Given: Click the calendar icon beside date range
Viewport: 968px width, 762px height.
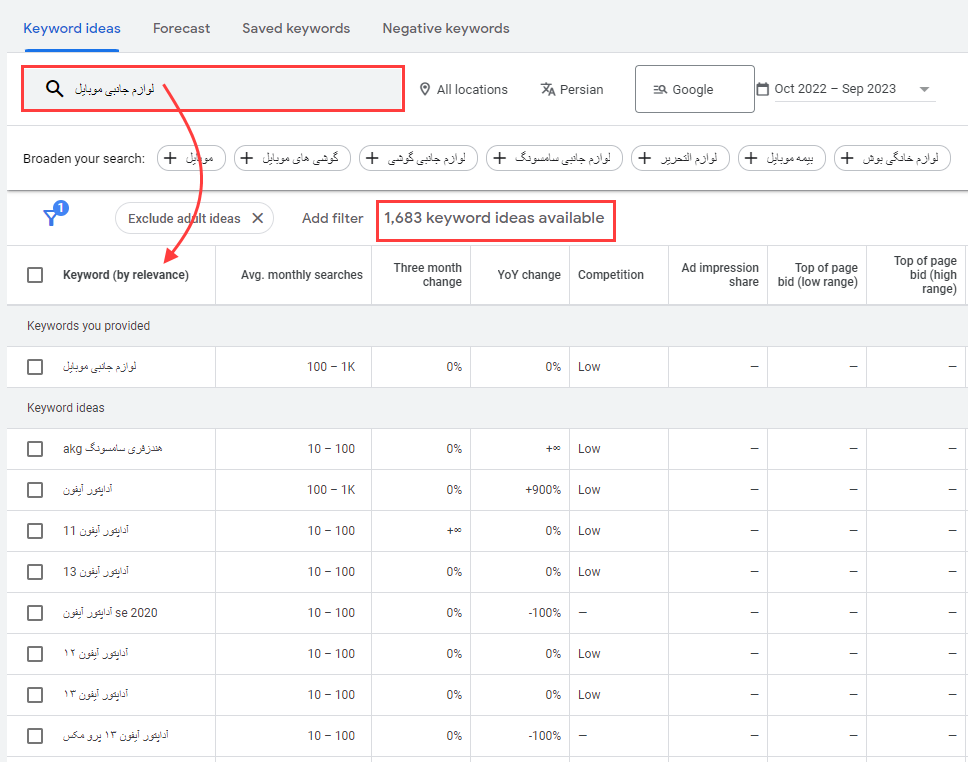Looking at the screenshot, I should (x=763, y=89).
